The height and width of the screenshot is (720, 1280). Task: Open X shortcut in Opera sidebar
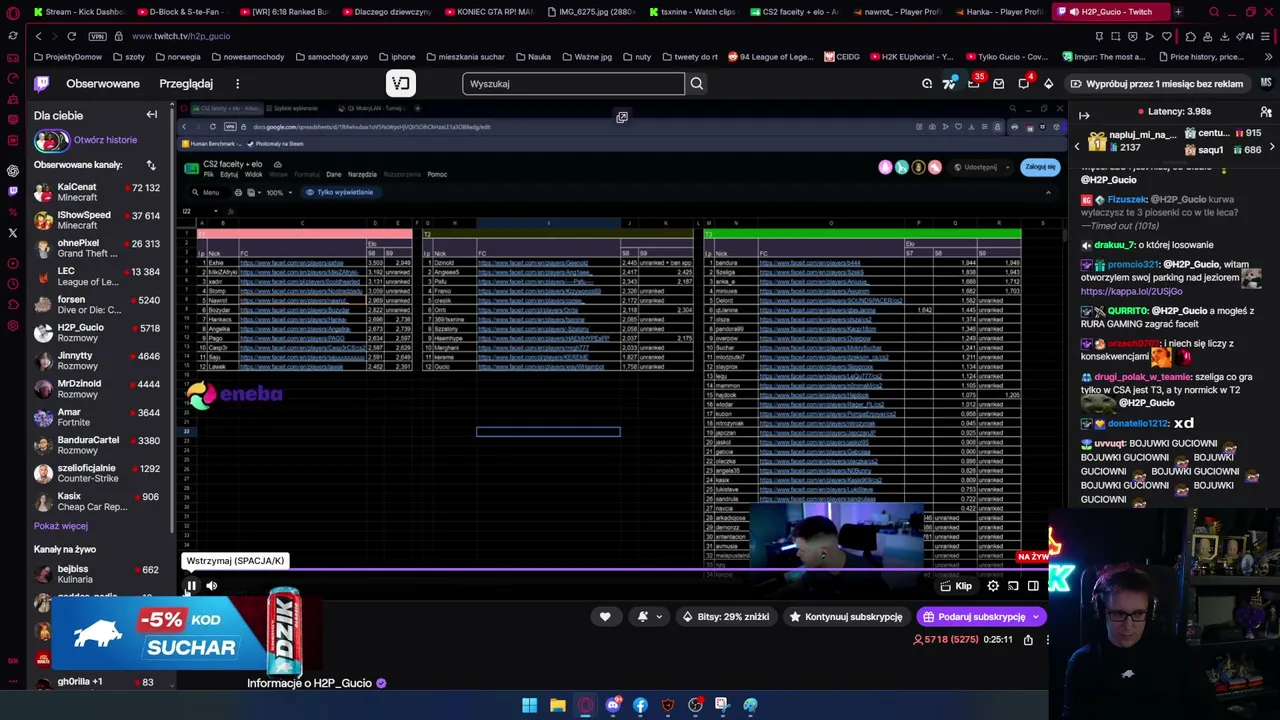(x=13, y=233)
